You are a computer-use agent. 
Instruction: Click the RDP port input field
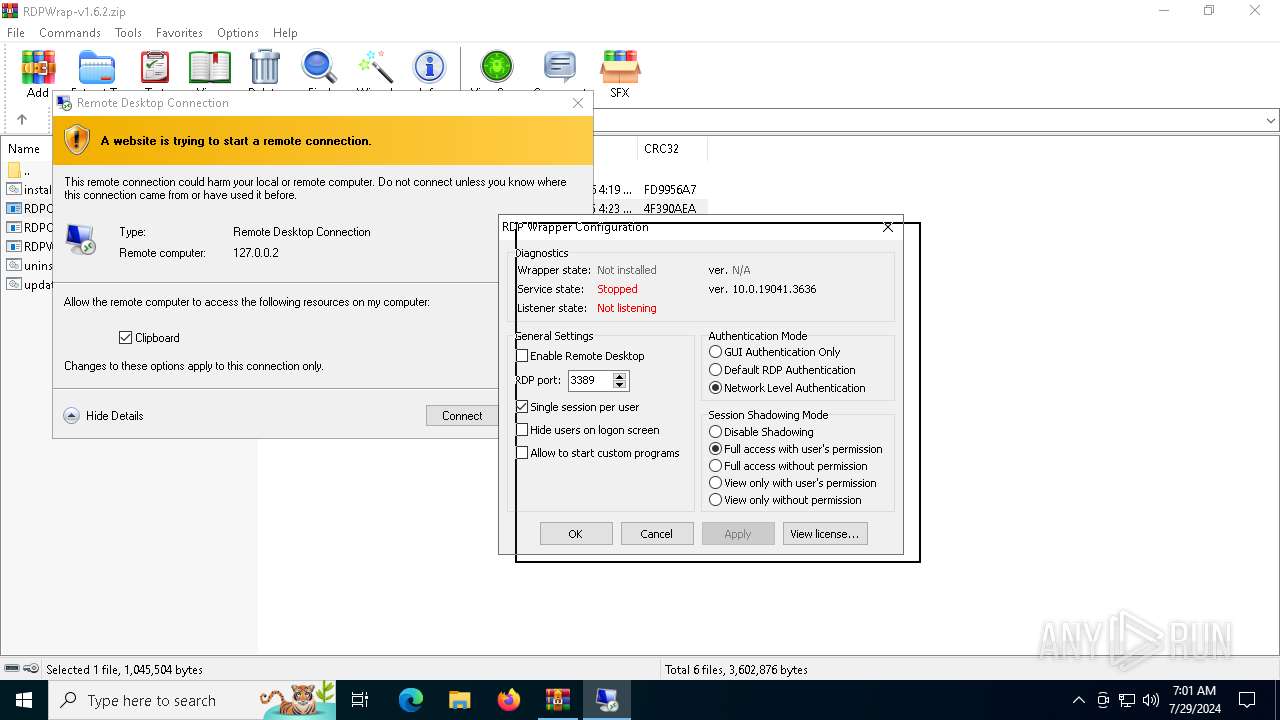point(590,381)
